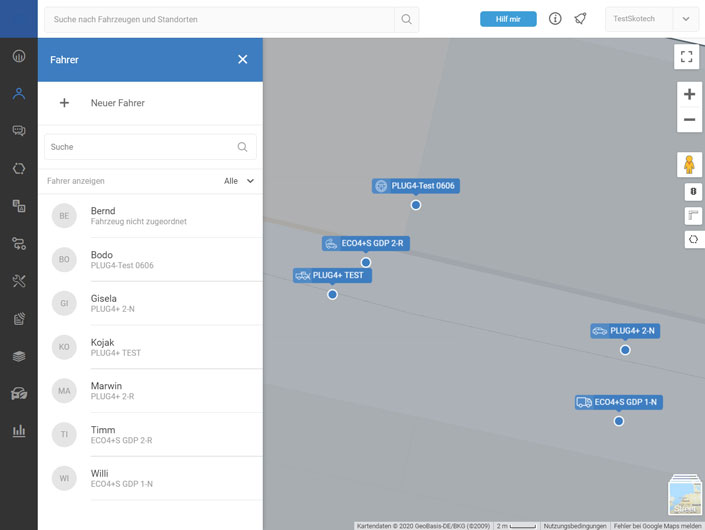
Task: Click the chat messages sidebar icon
Action: tap(18, 131)
